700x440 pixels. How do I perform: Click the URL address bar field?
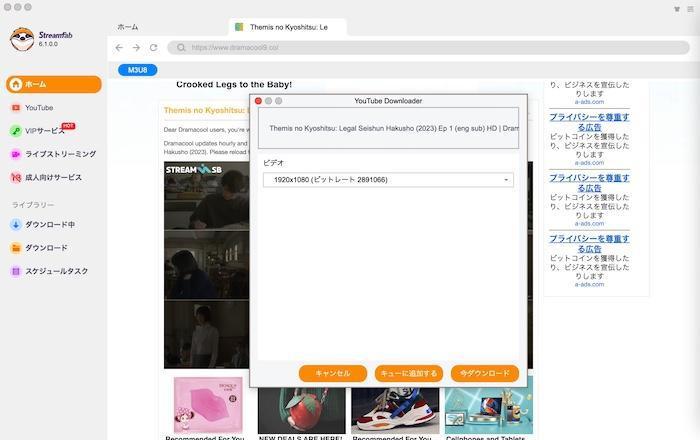click(x=429, y=47)
